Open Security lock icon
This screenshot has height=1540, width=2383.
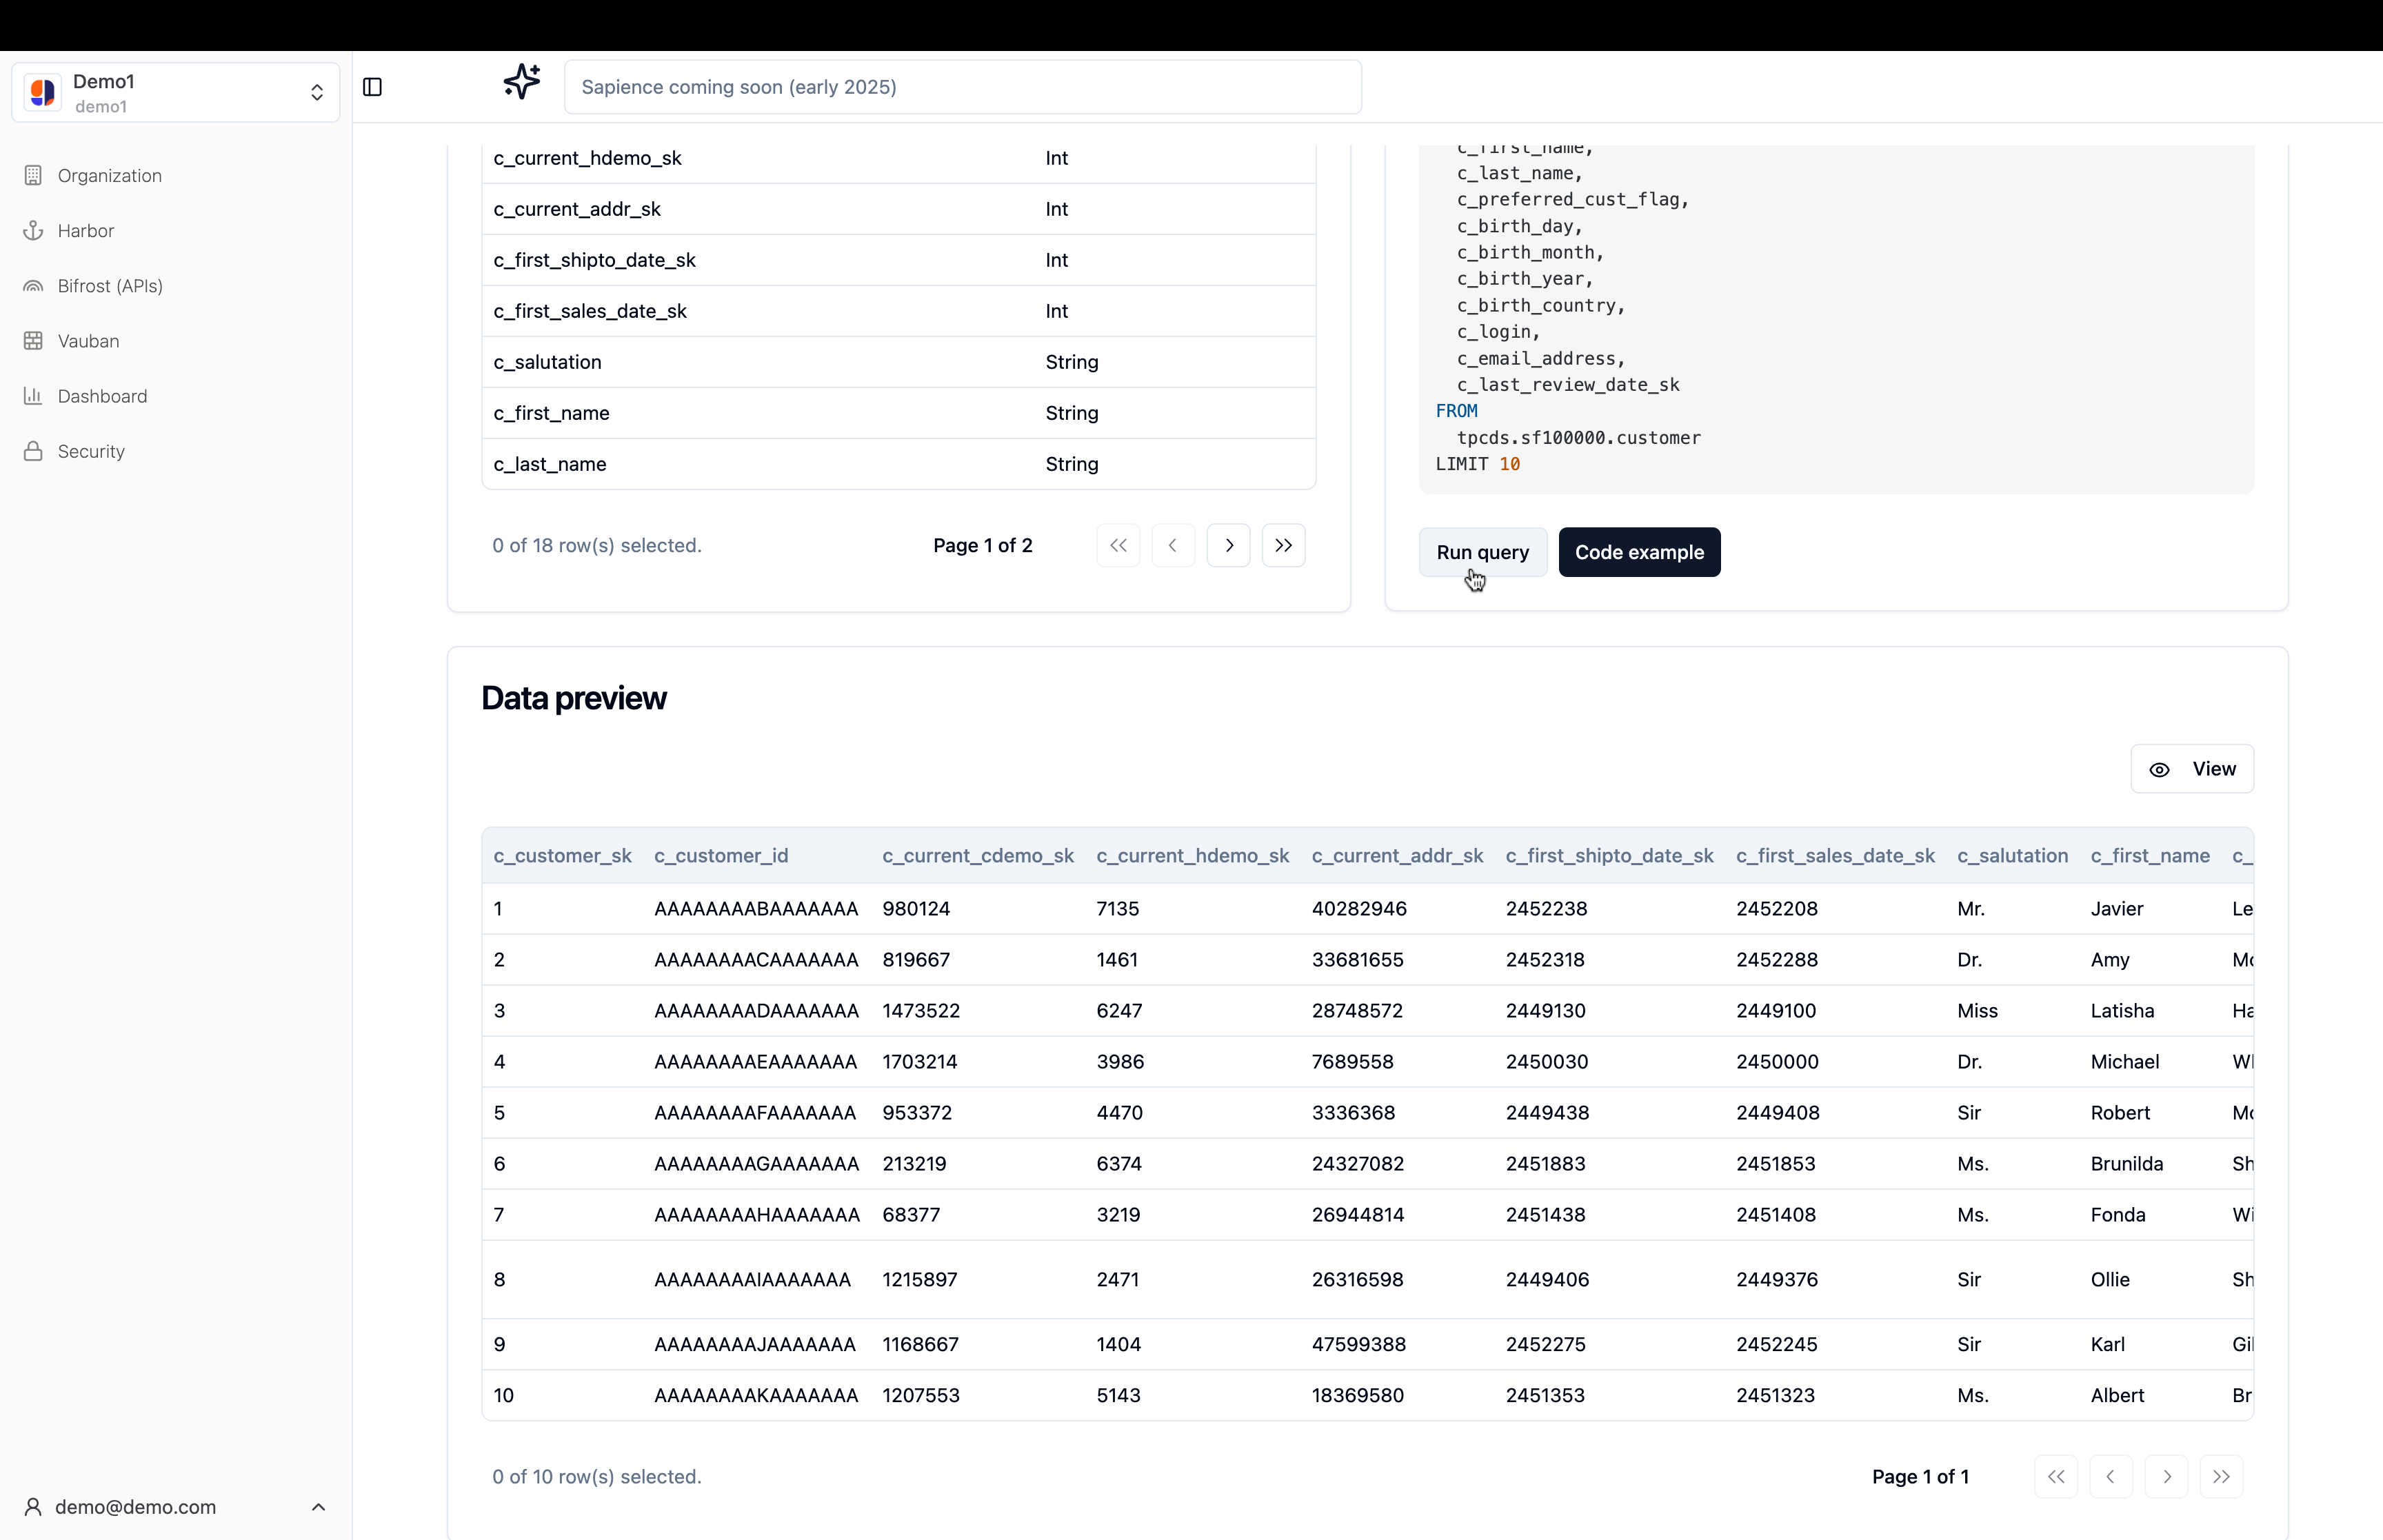(x=33, y=451)
